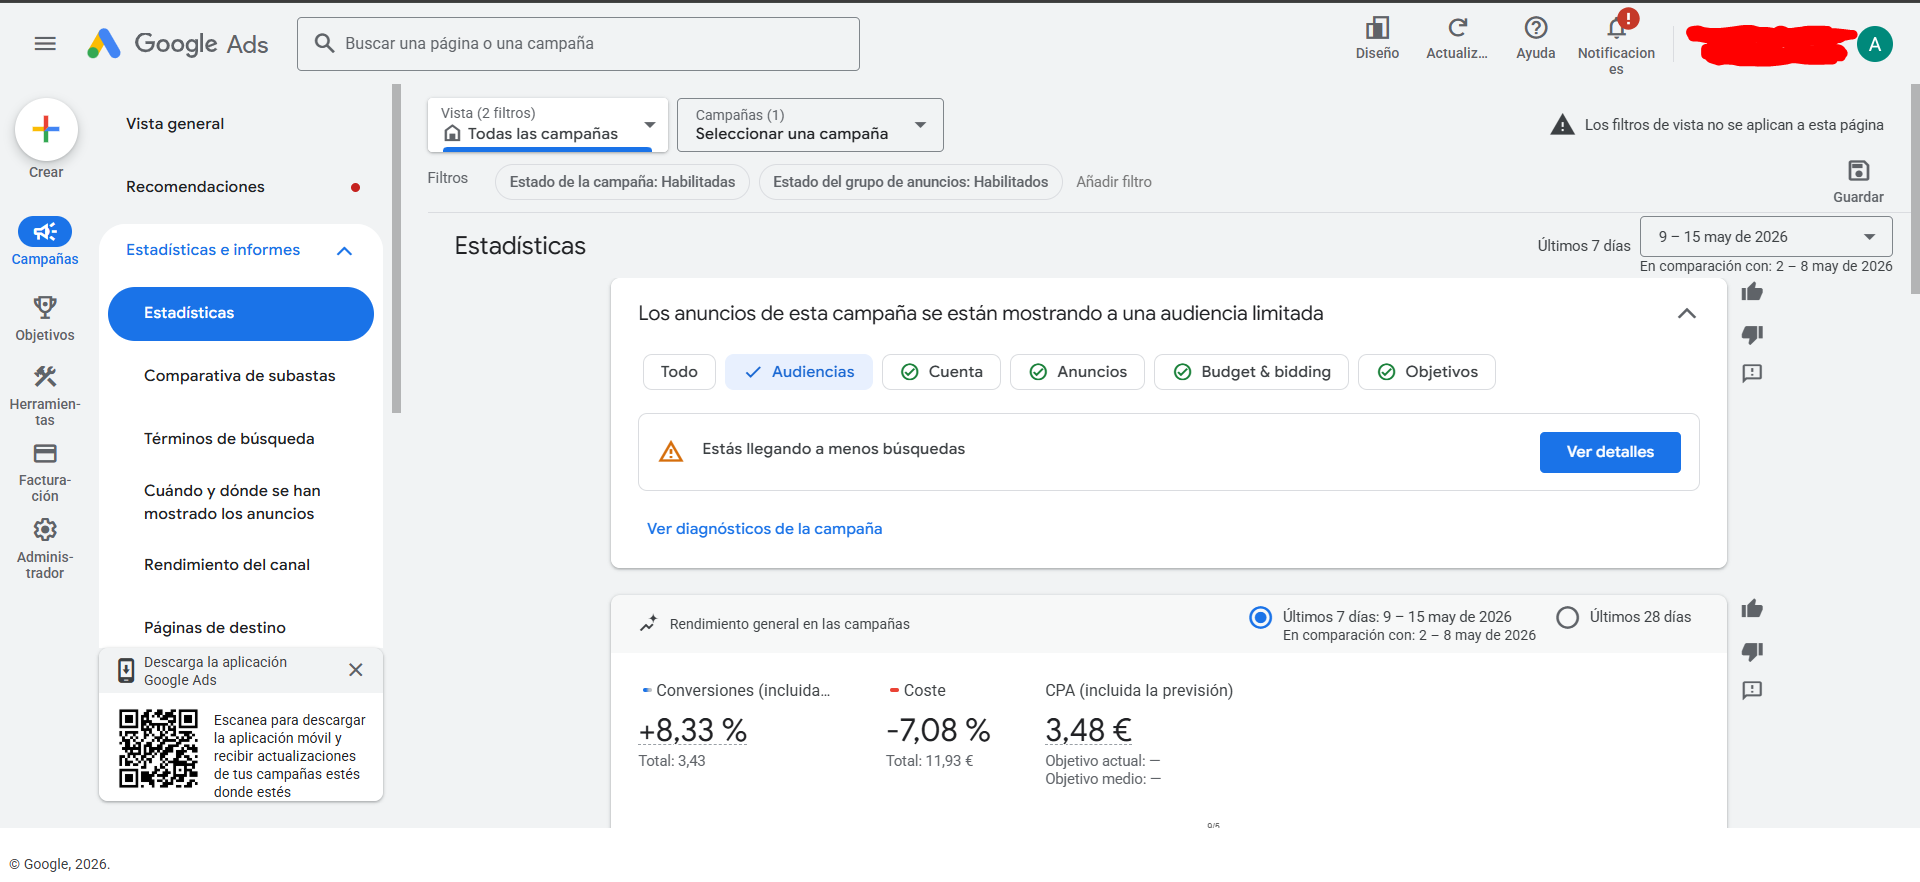The height and width of the screenshot is (882, 1920).
Task: Open Facturación billing icon
Action: [x=45, y=453]
